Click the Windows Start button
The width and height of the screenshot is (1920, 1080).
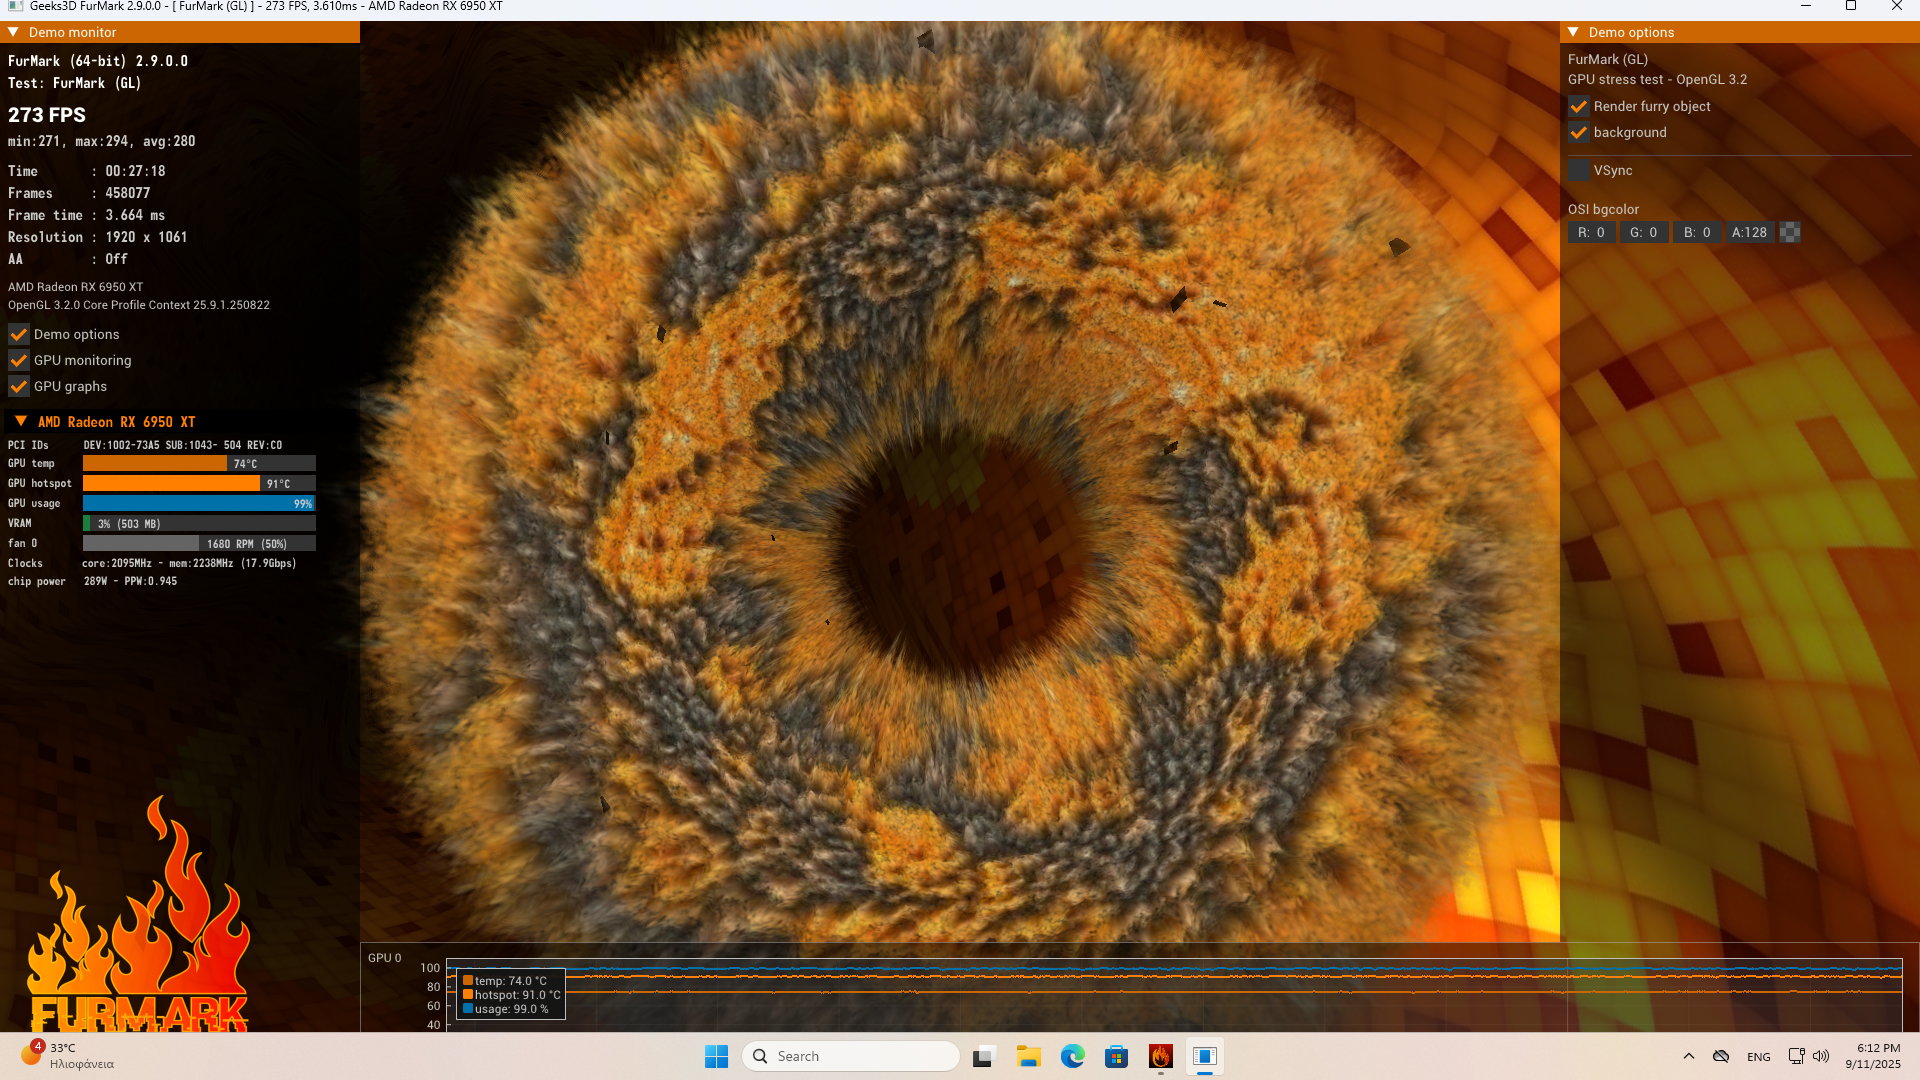(716, 1056)
